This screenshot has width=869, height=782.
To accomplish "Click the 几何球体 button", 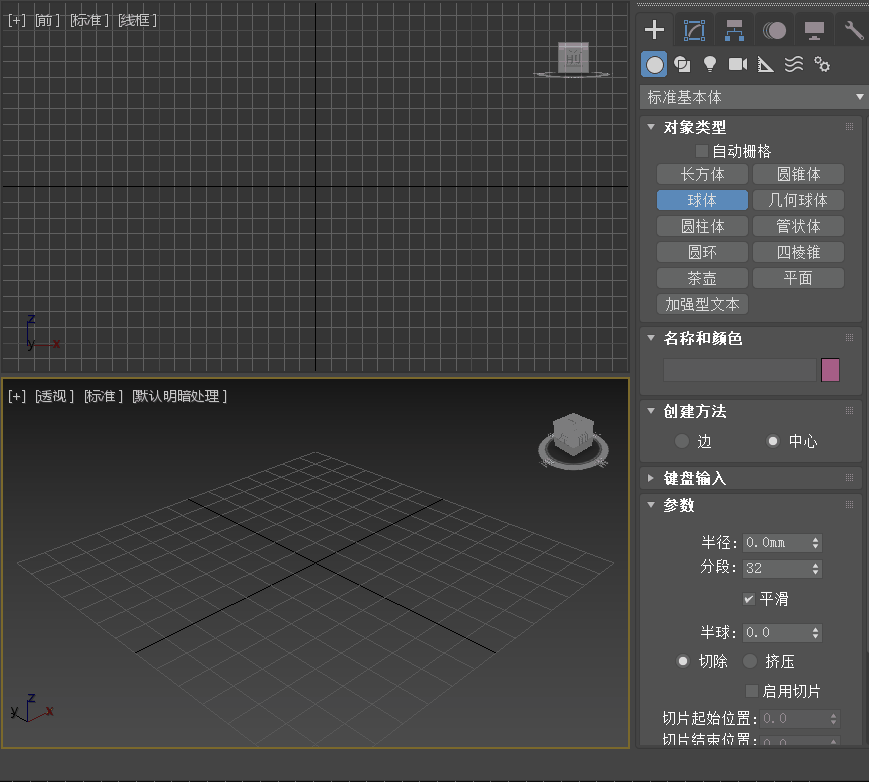I will point(798,200).
